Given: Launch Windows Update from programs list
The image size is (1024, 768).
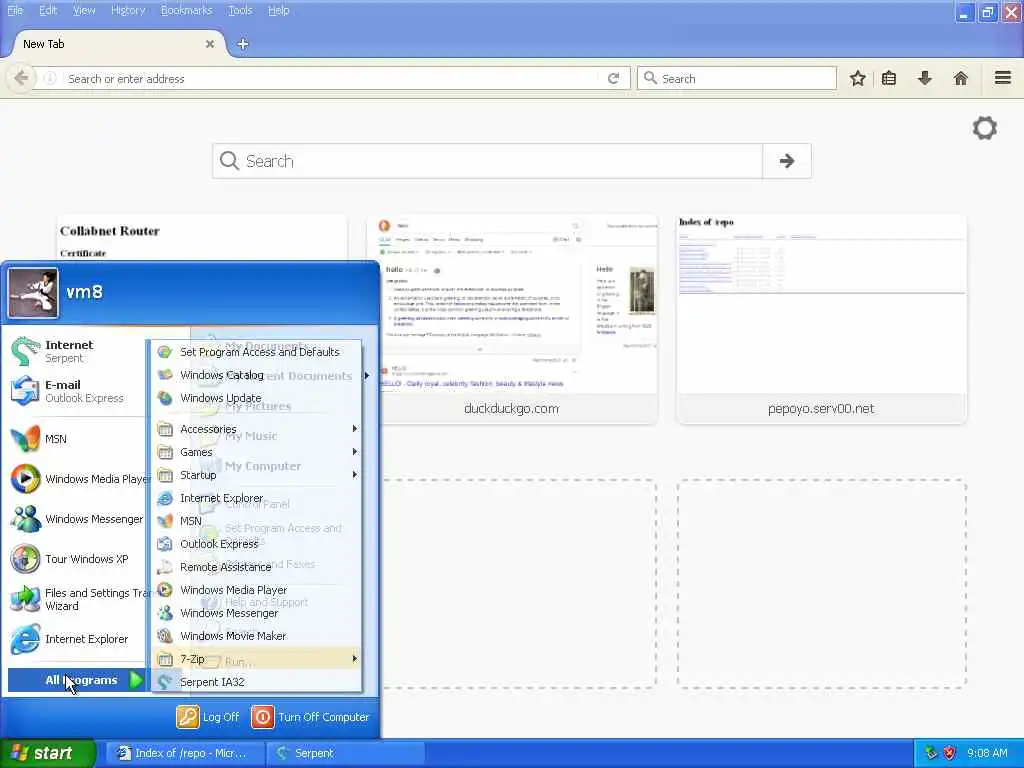Looking at the screenshot, I should pos(257,398).
